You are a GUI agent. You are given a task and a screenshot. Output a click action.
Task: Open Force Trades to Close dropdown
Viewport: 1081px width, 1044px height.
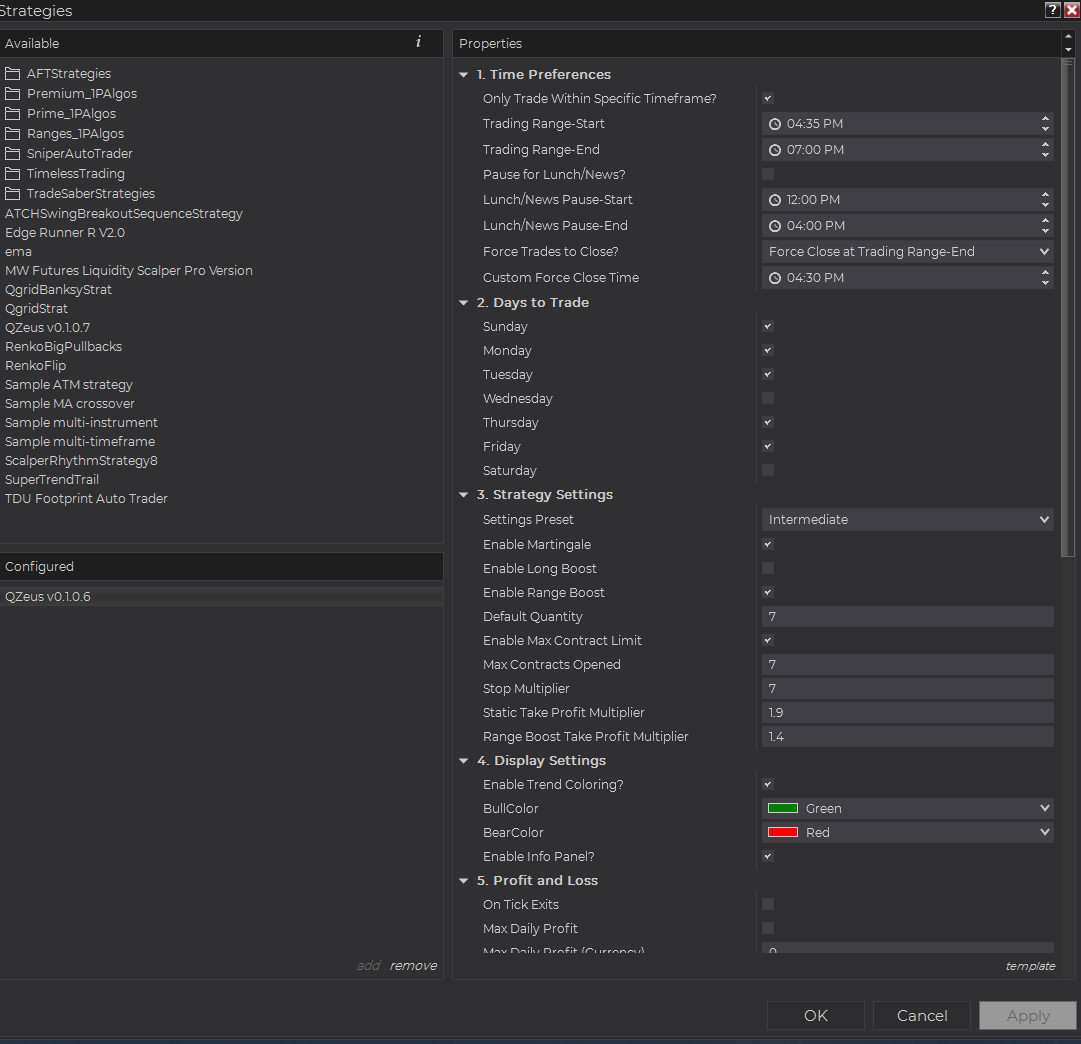907,252
